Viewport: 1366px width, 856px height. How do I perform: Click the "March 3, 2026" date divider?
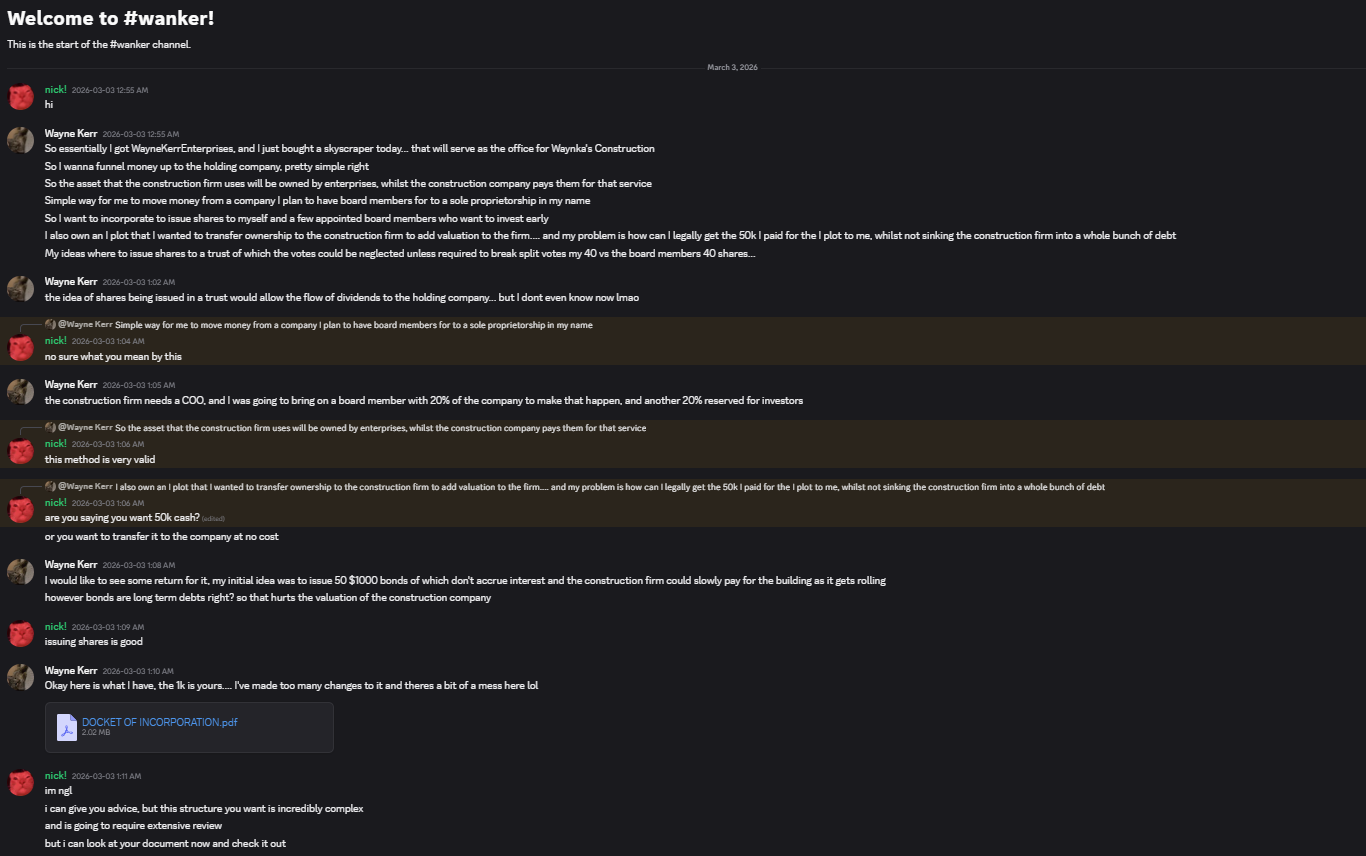[732, 67]
